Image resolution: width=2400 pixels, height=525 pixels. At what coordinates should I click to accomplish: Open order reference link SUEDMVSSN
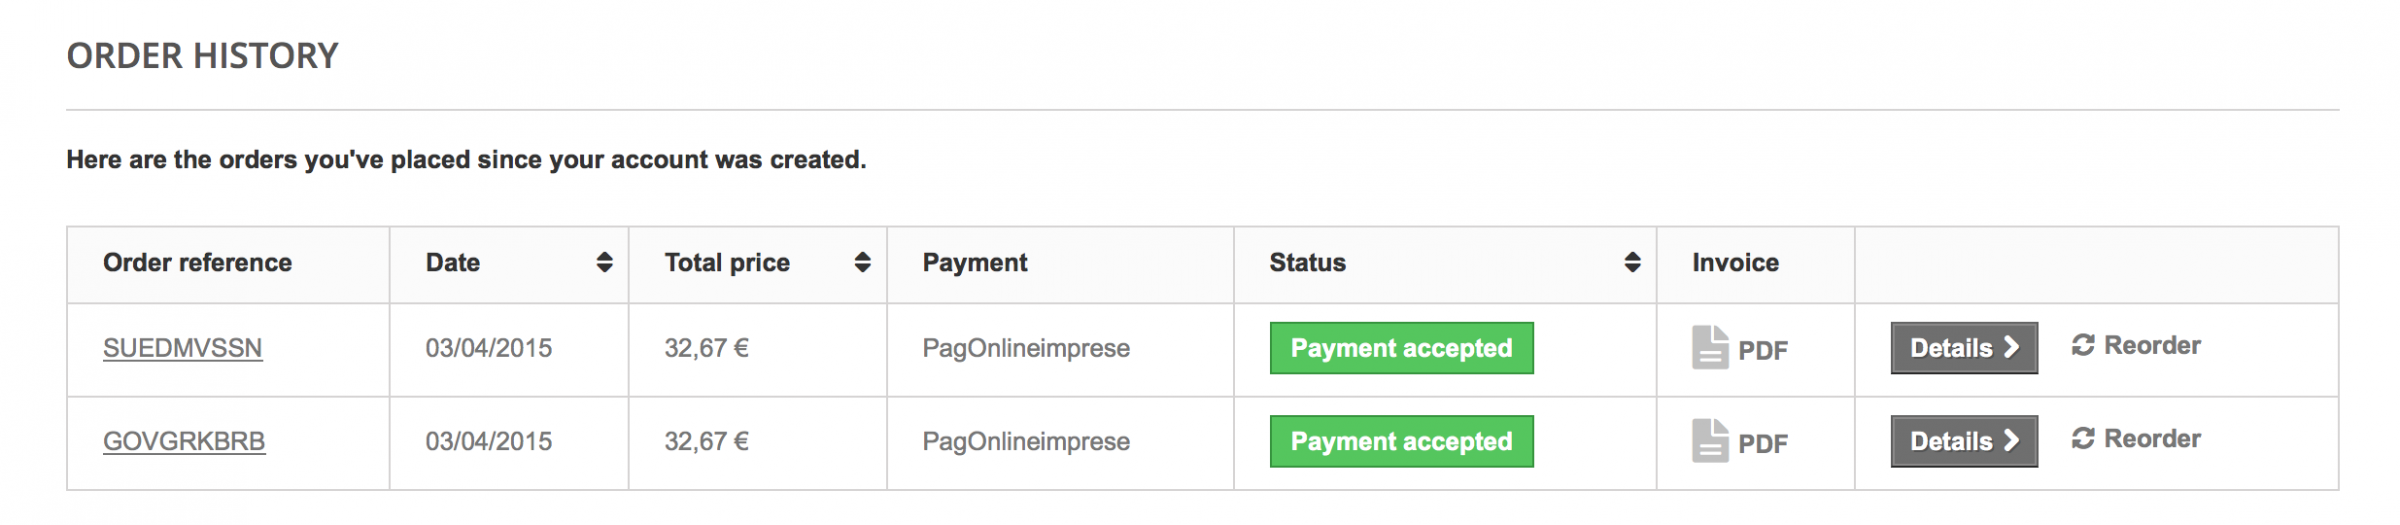183,348
